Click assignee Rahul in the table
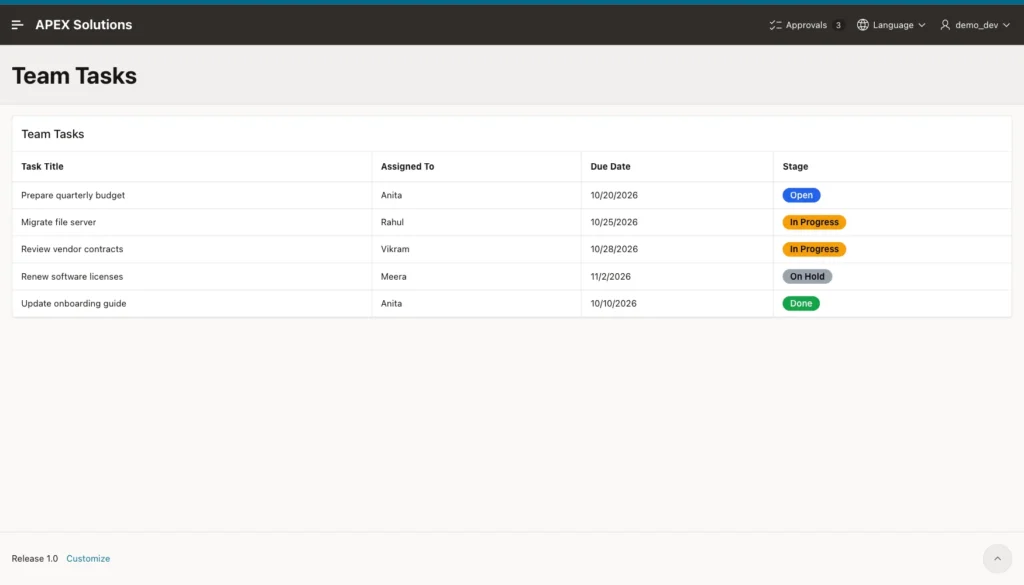 [392, 222]
